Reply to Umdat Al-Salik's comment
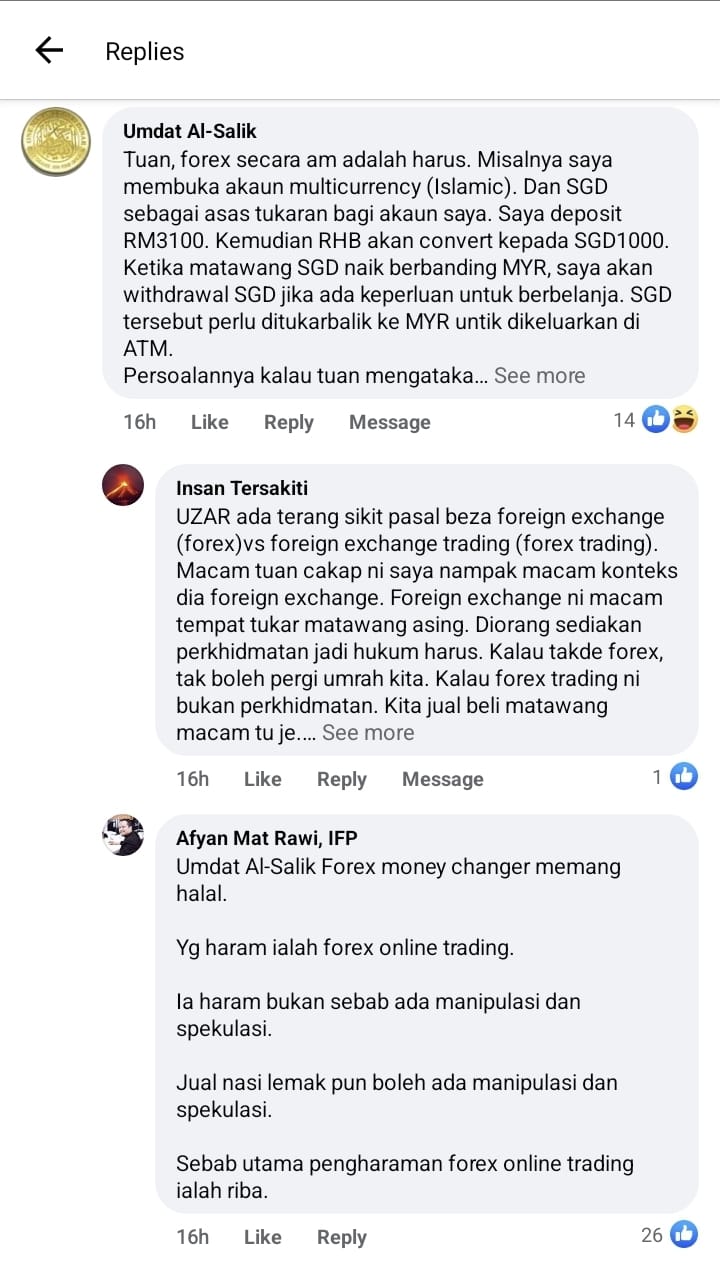 pos(288,422)
